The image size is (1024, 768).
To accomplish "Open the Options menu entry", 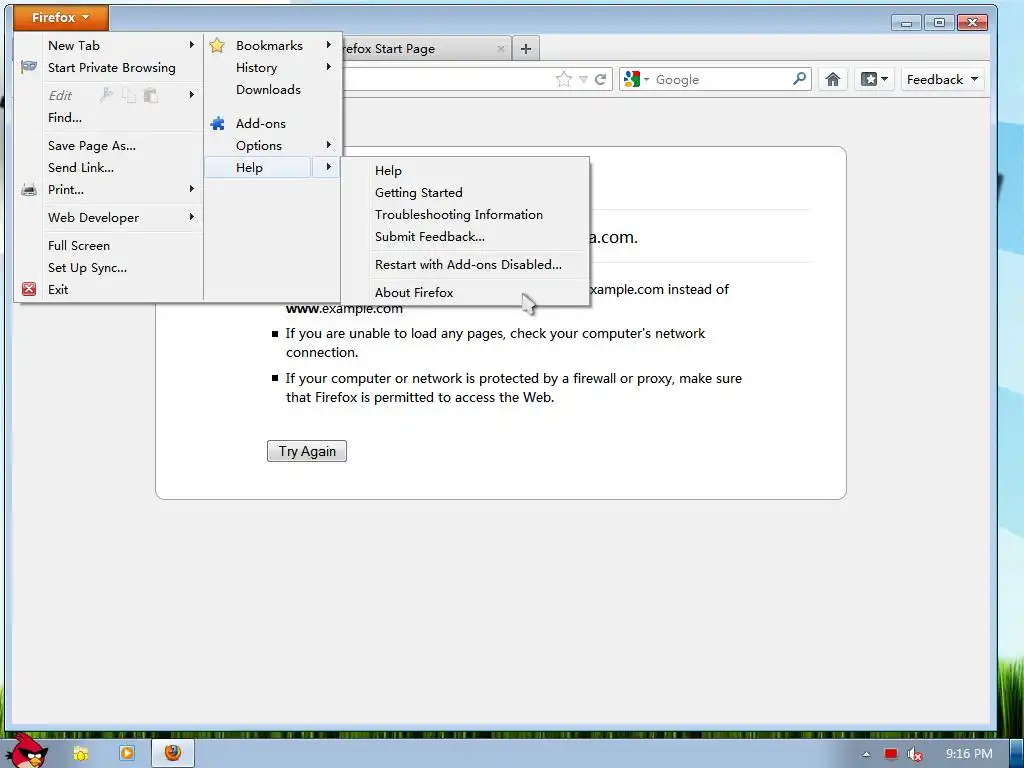I will (259, 146).
